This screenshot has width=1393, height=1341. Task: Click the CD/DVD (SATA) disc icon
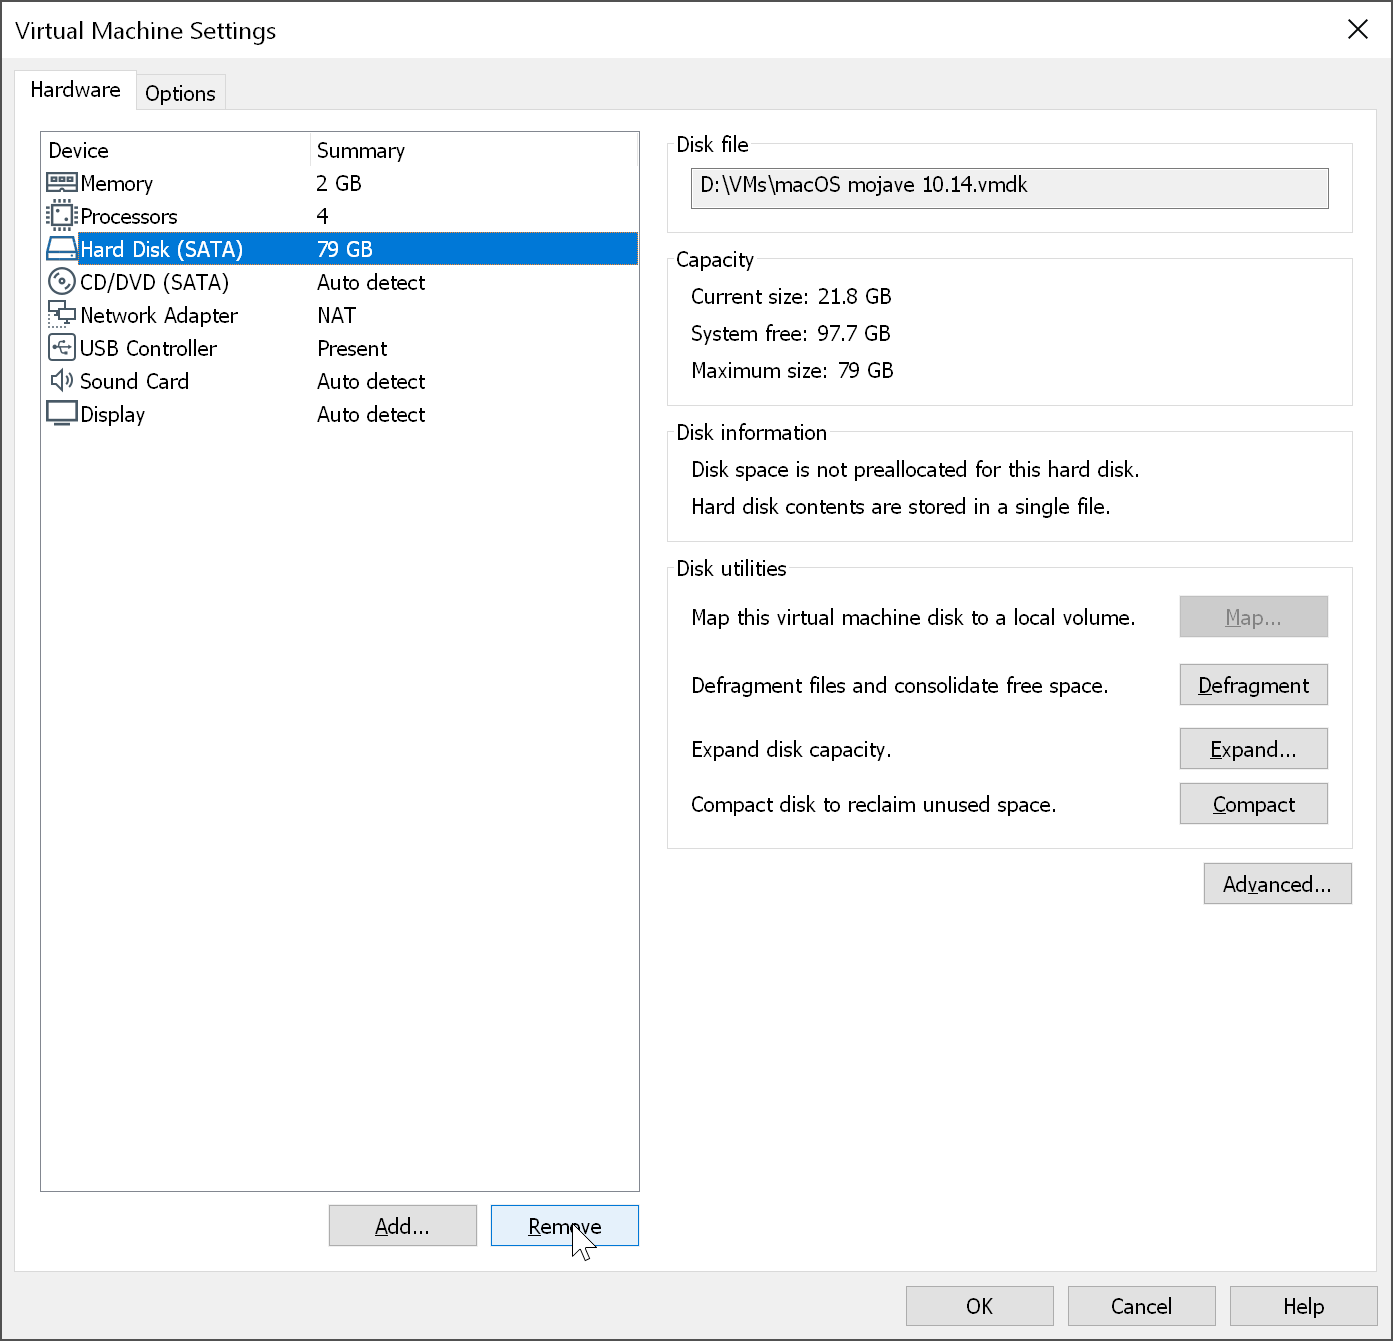click(x=62, y=282)
